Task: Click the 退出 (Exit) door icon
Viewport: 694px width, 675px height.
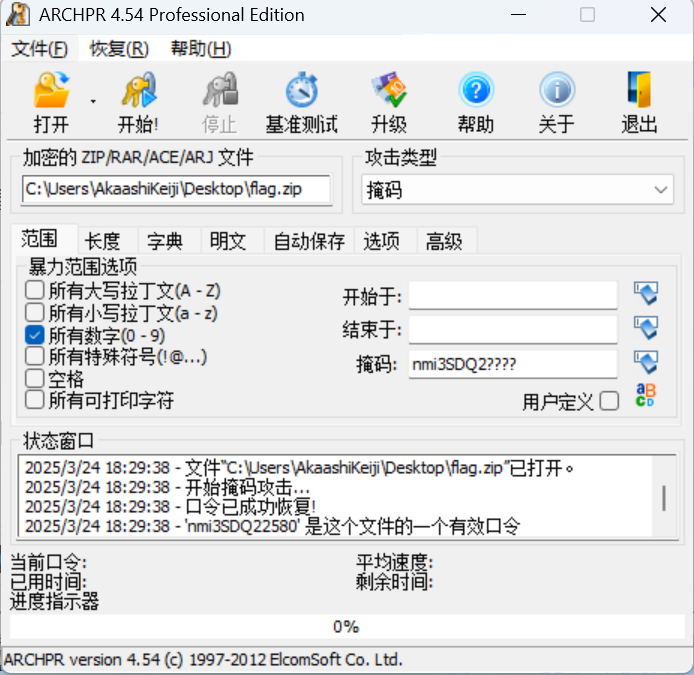Action: coord(639,90)
